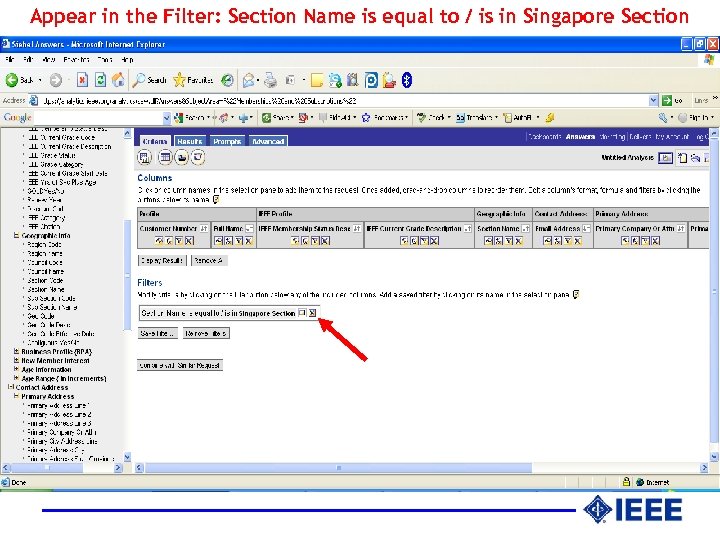This screenshot has width=720, height=540.
Task: Click the third round toolbar icon under Prompts tab
Action: pos(182,158)
